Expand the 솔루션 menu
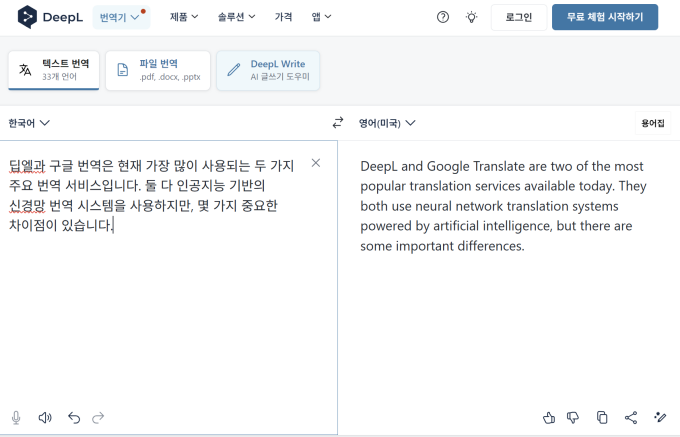Screen dimensions: 680x437 point(236,17)
